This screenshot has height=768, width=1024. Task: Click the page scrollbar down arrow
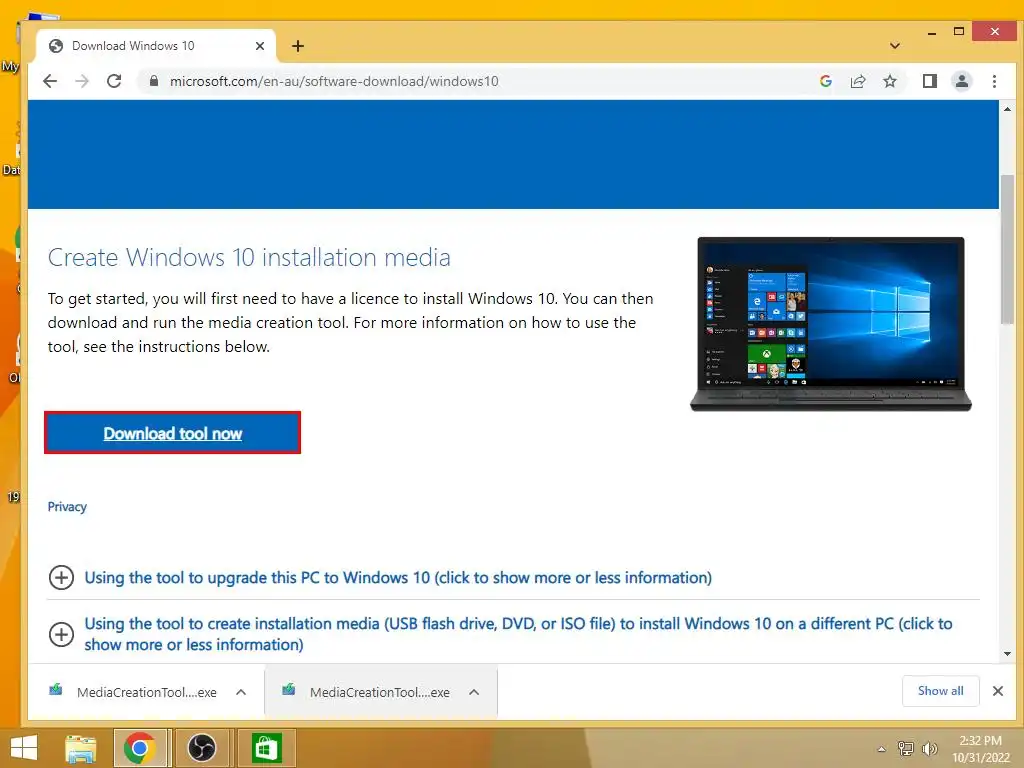(1007, 654)
